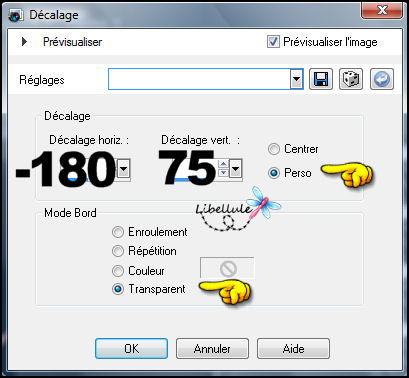Select the Répétition edge mode
This screenshot has width=409, height=378.
(118, 251)
